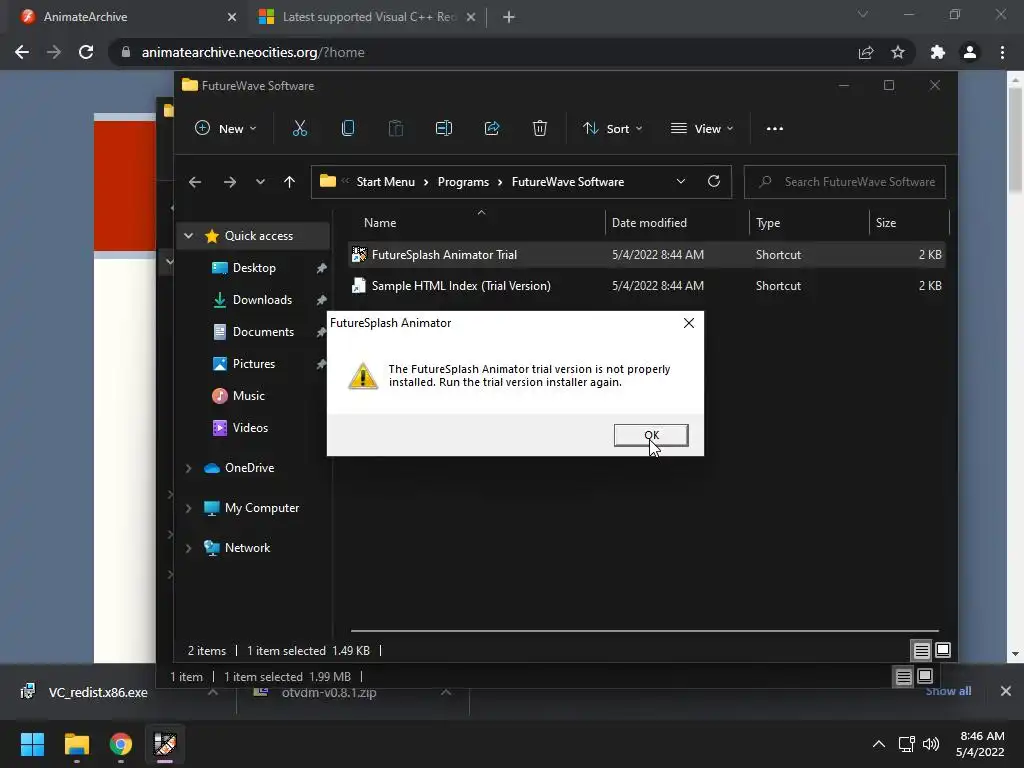Open Chrome profile icon
Image resolution: width=1024 pixels, height=768 pixels.
click(970, 52)
